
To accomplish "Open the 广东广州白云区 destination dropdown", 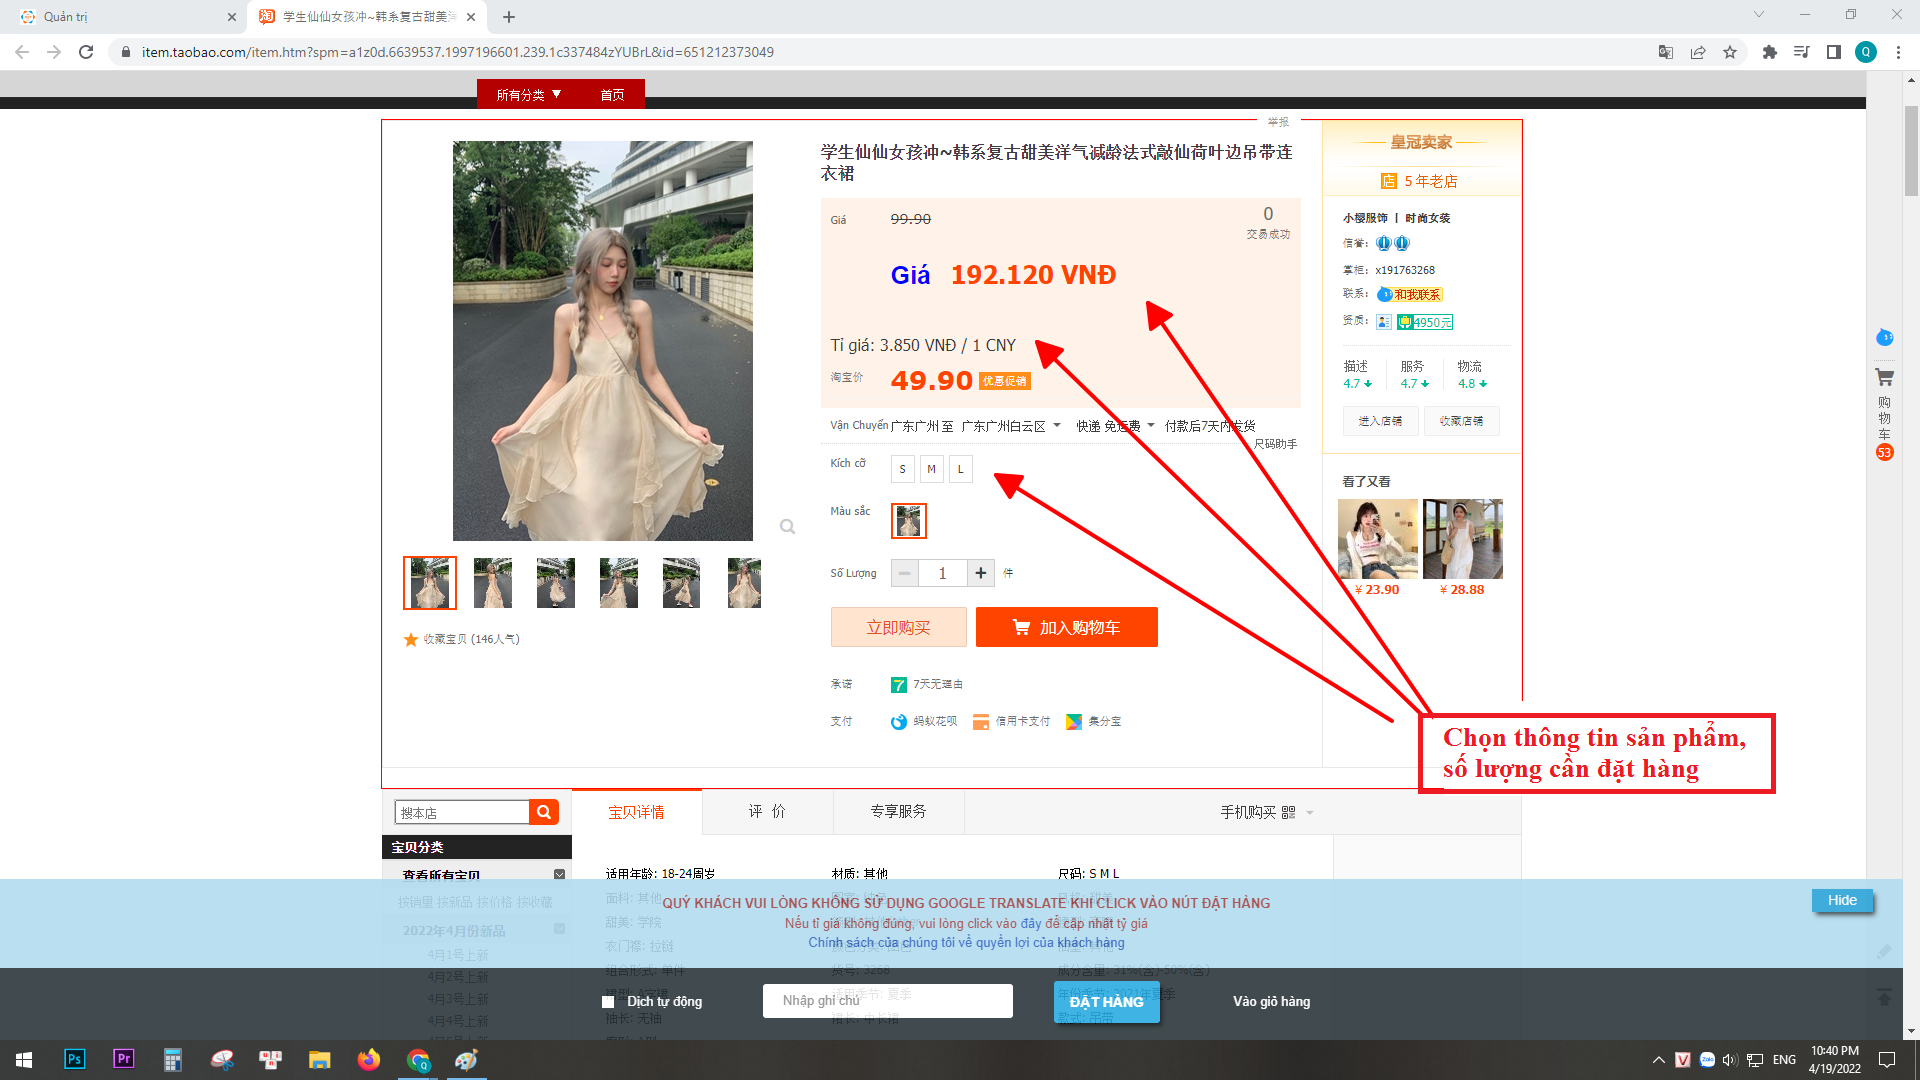I will point(1011,426).
